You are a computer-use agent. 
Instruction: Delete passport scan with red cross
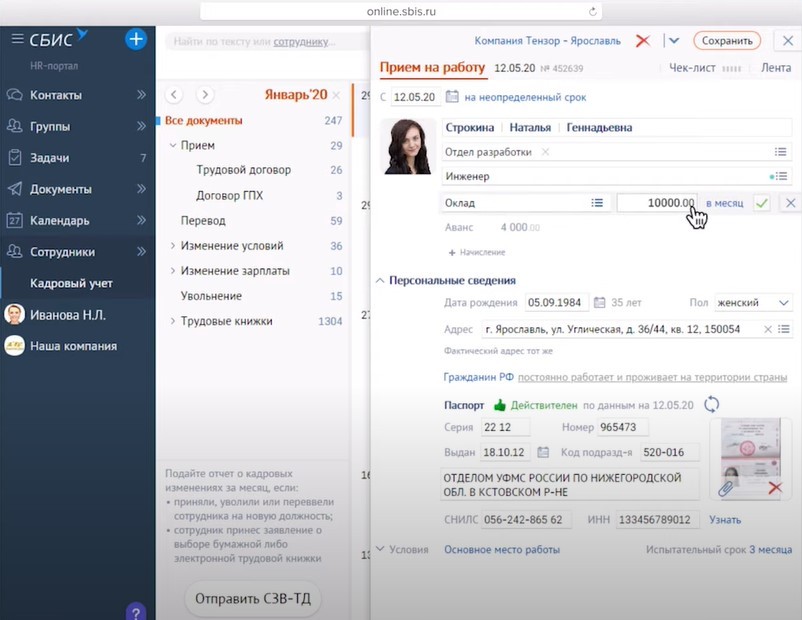pyautogui.click(x=774, y=488)
